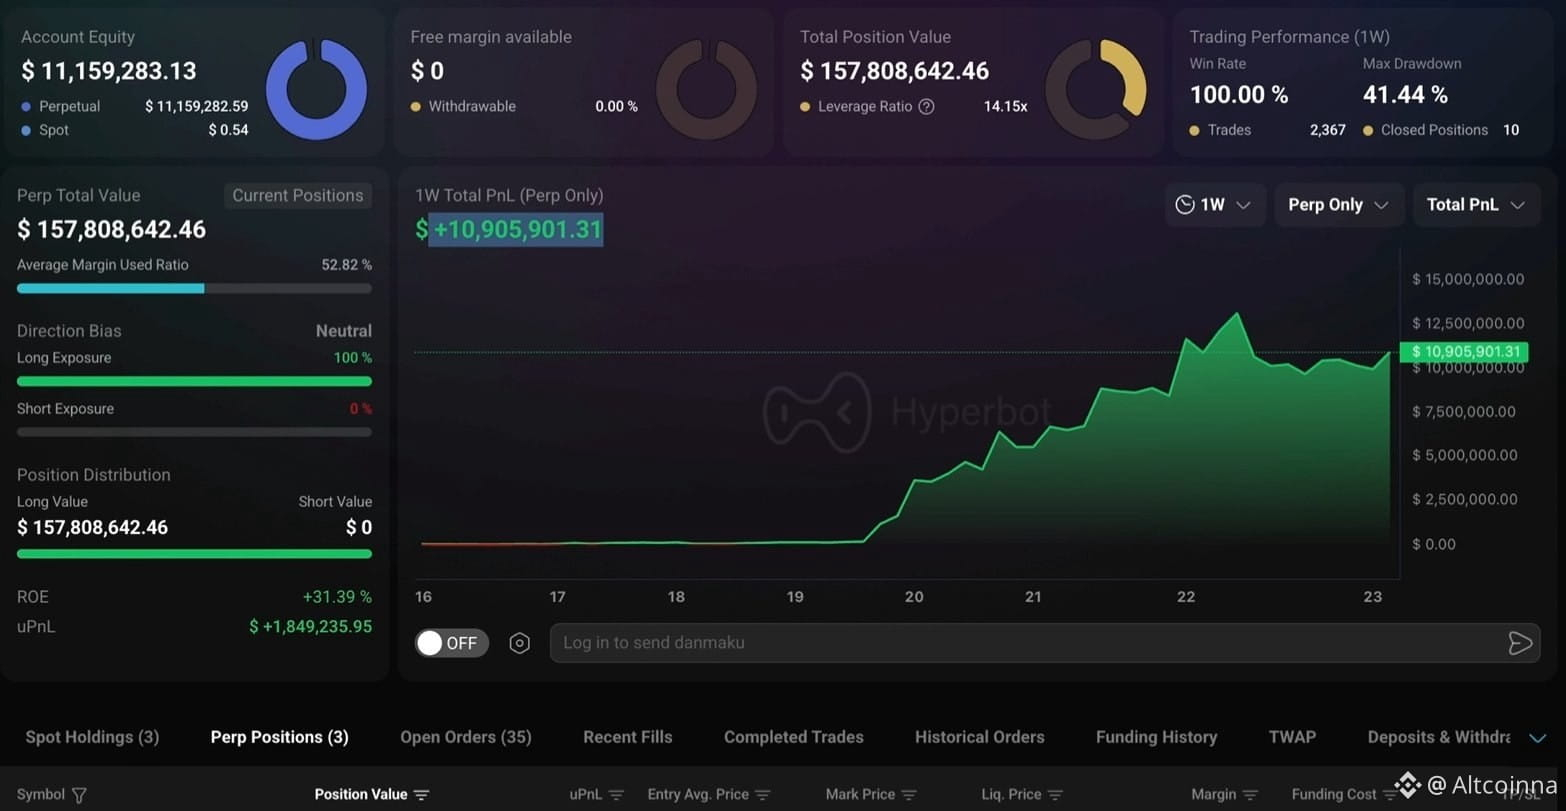The width and height of the screenshot is (1566, 811).
Task: Click the Position Distribution green bar
Action: (x=194, y=553)
